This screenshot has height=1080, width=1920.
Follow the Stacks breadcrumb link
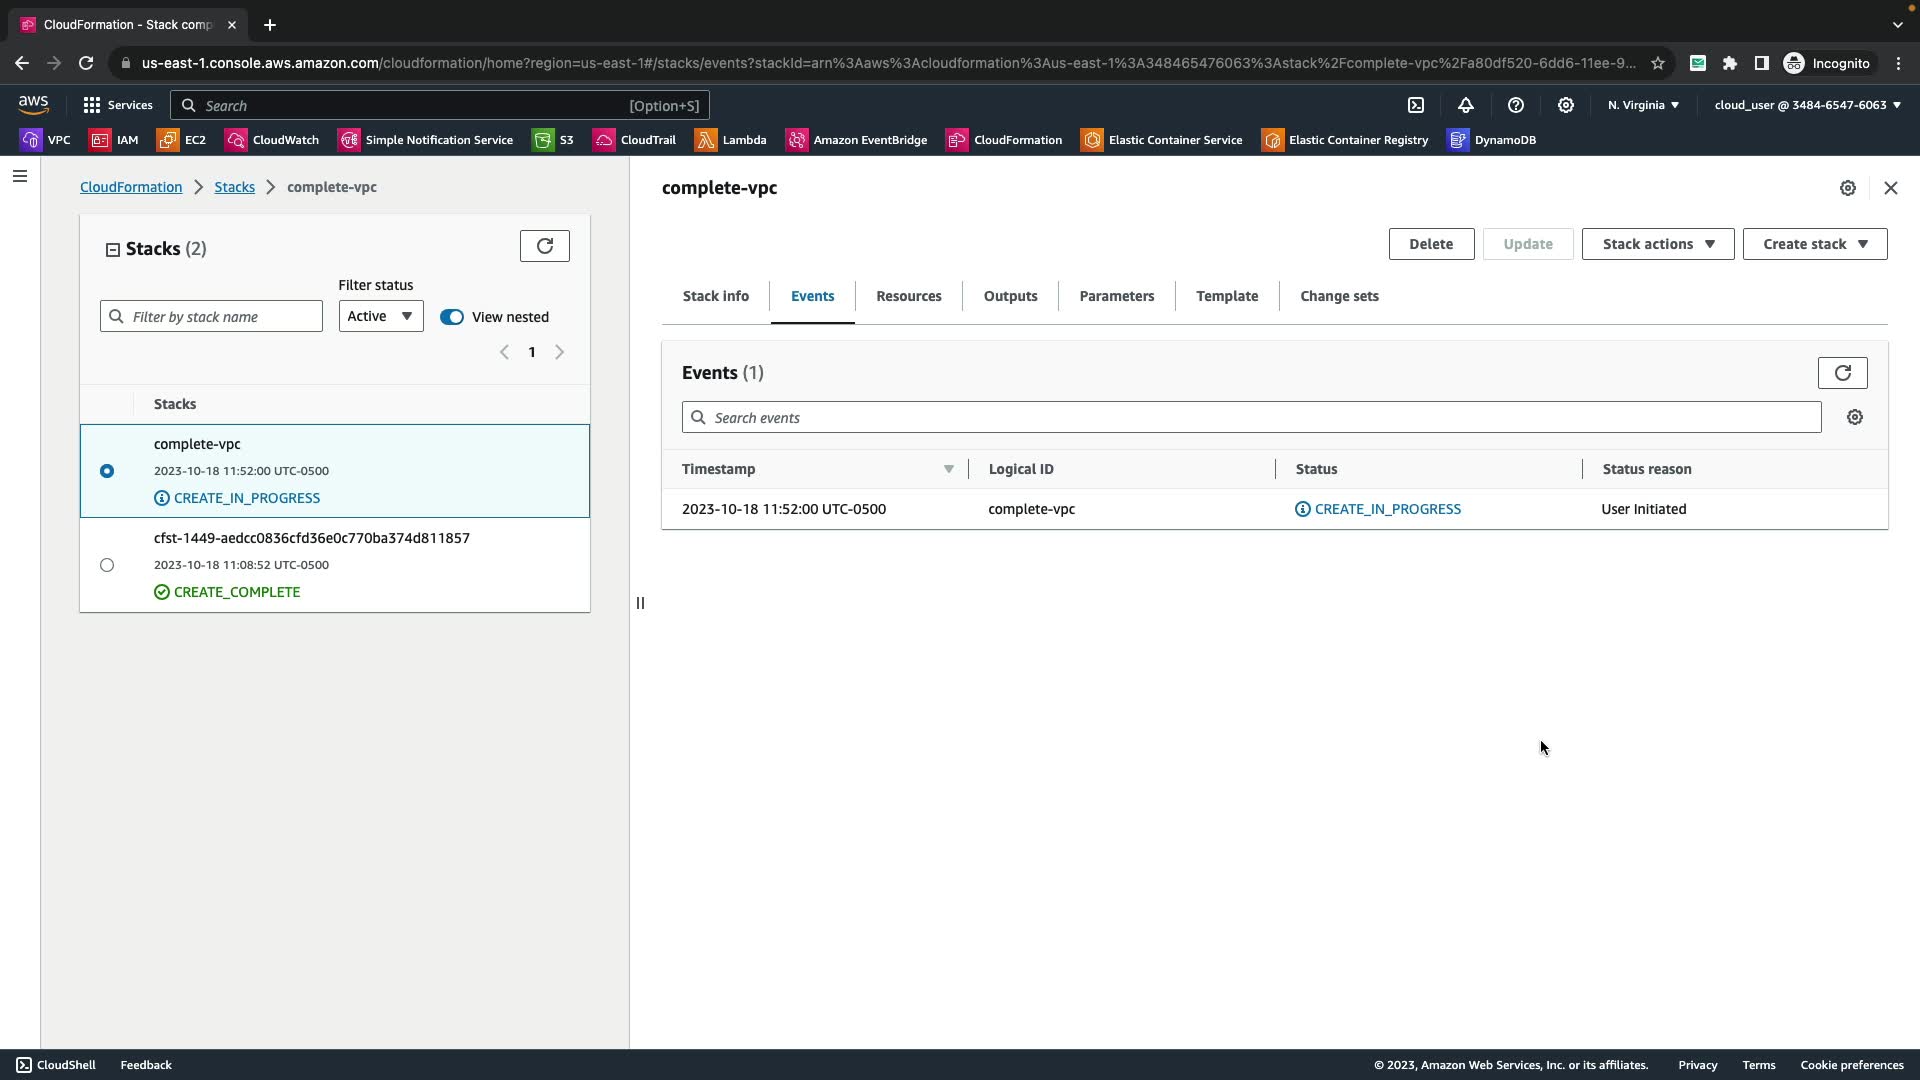(x=234, y=187)
